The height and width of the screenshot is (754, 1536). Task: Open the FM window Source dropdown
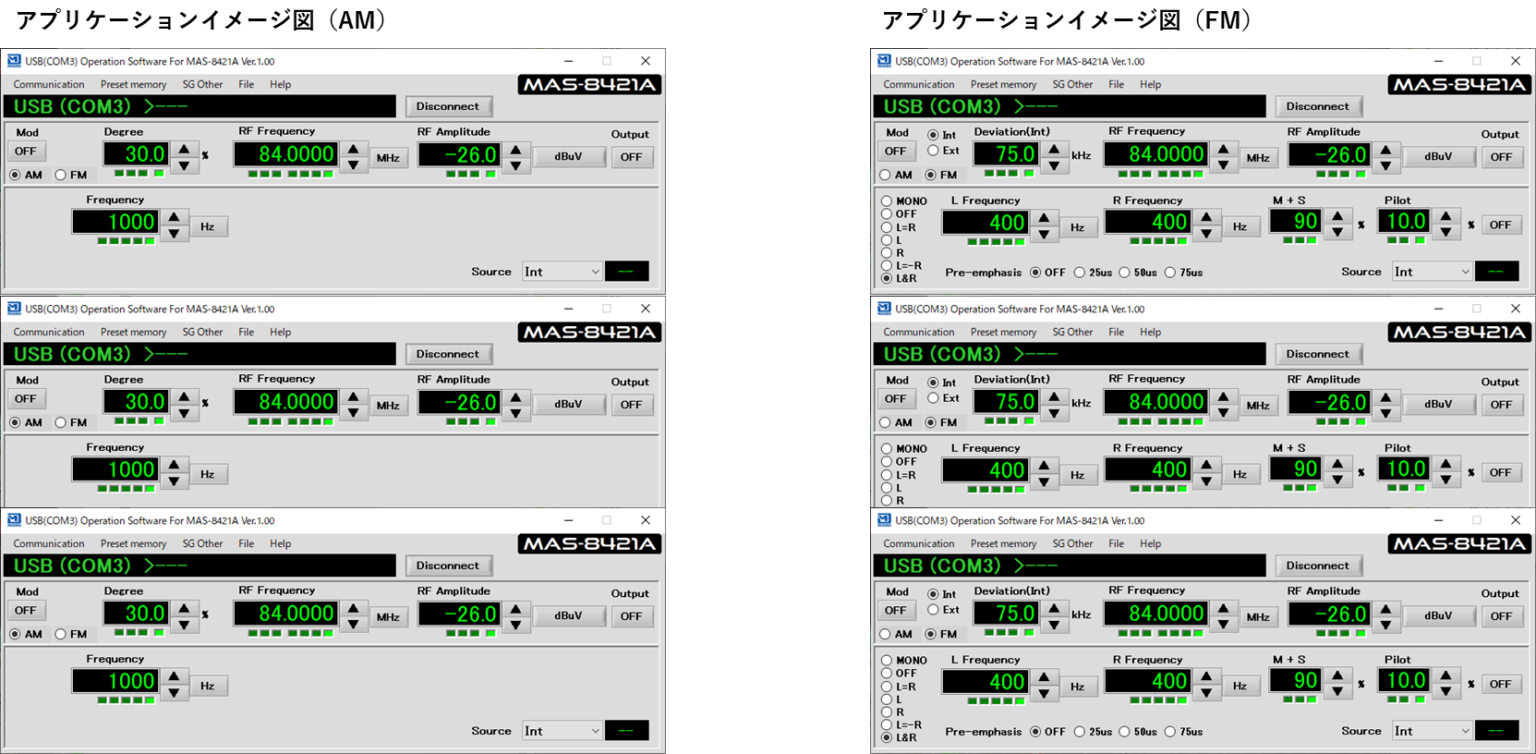point(1431,270)
